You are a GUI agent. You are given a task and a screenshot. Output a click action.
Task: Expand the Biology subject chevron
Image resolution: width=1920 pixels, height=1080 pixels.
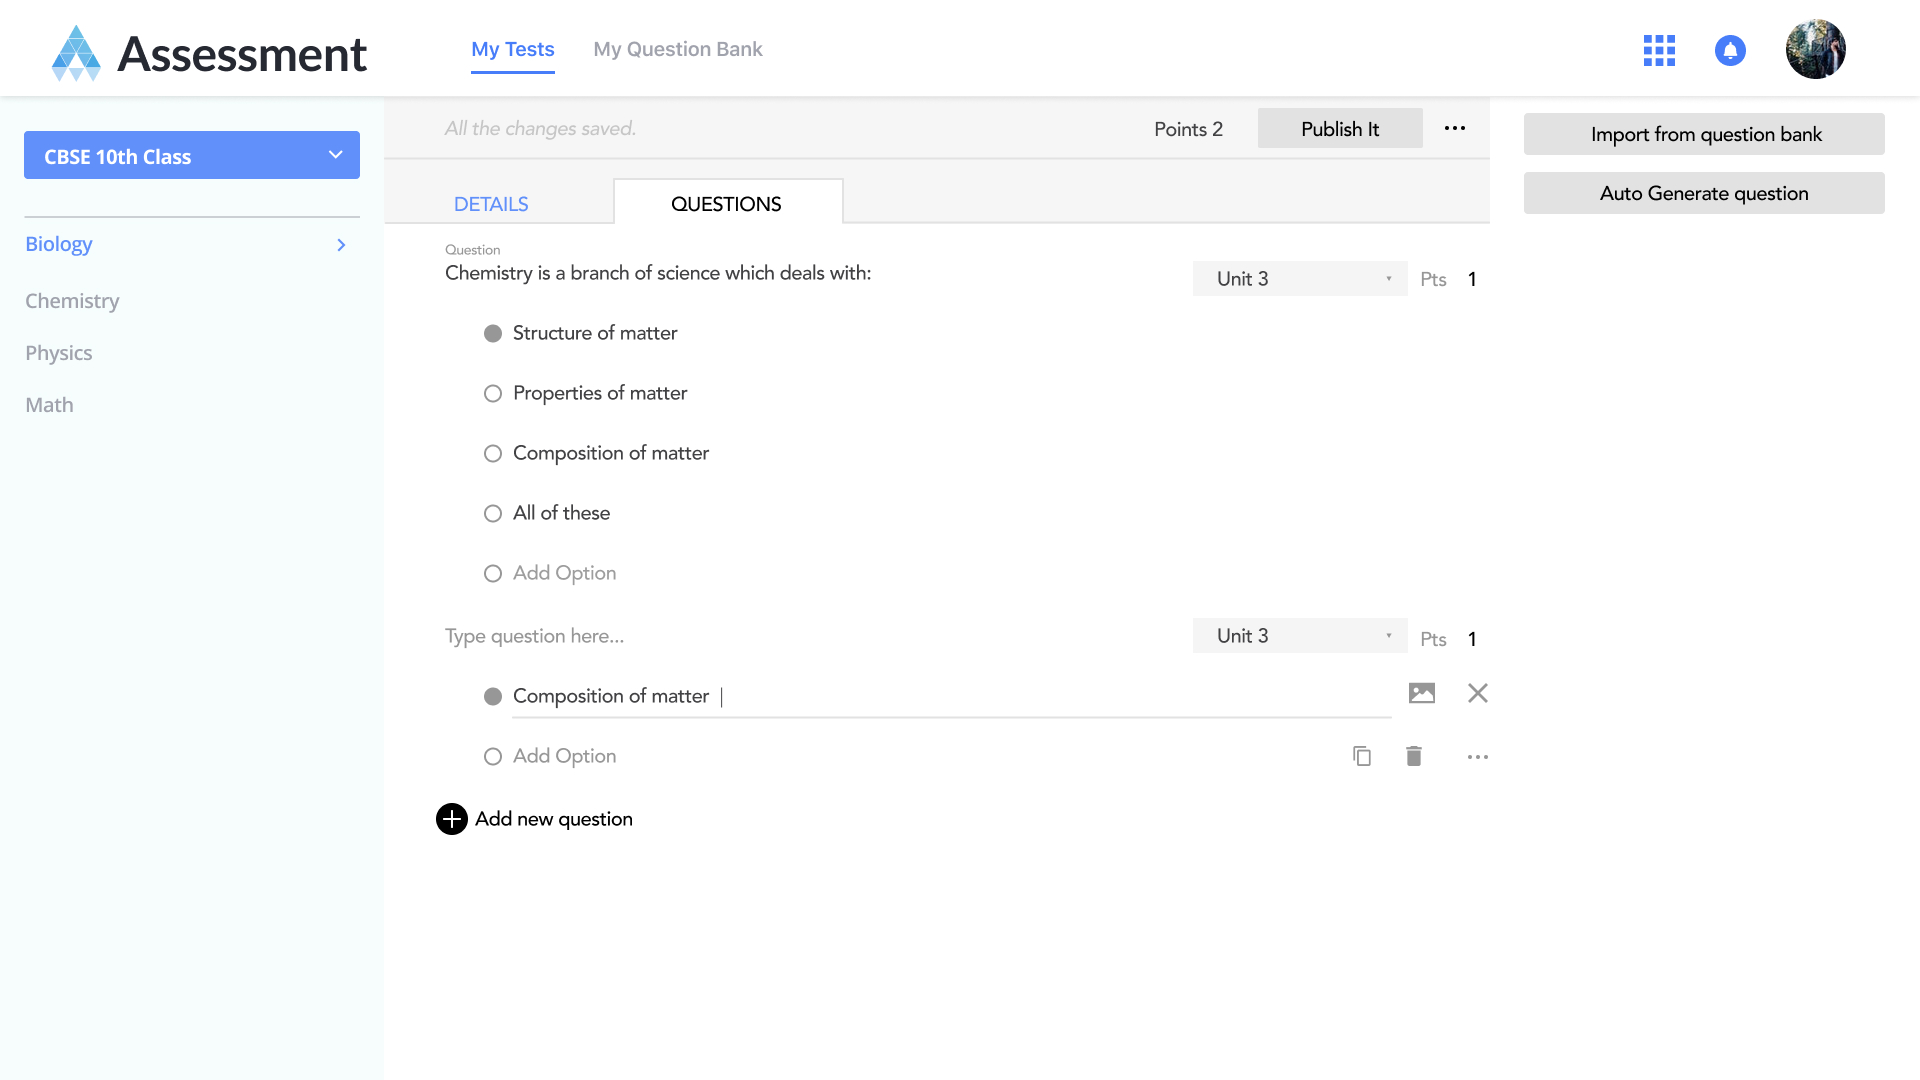pyautogui.click(x=341, y=245)
